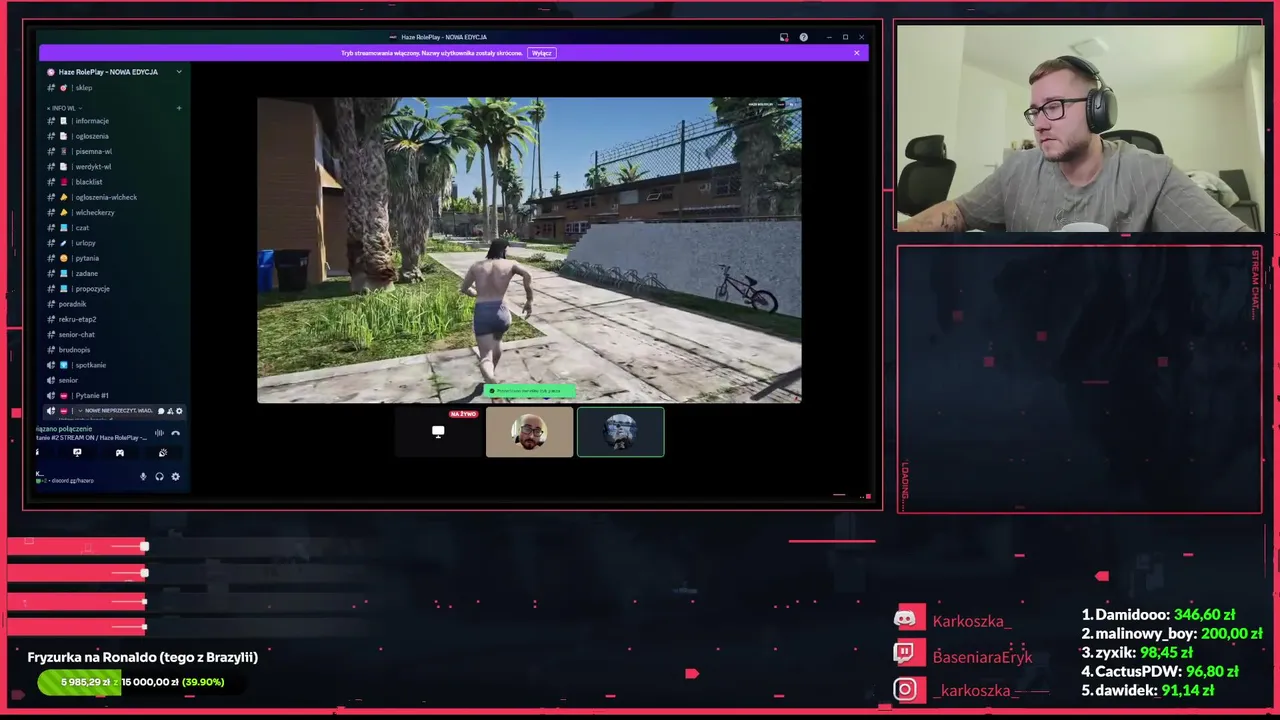Click donor 'CactusPDW: 96,80 zł'
1280x720 pixels.
1160,671
